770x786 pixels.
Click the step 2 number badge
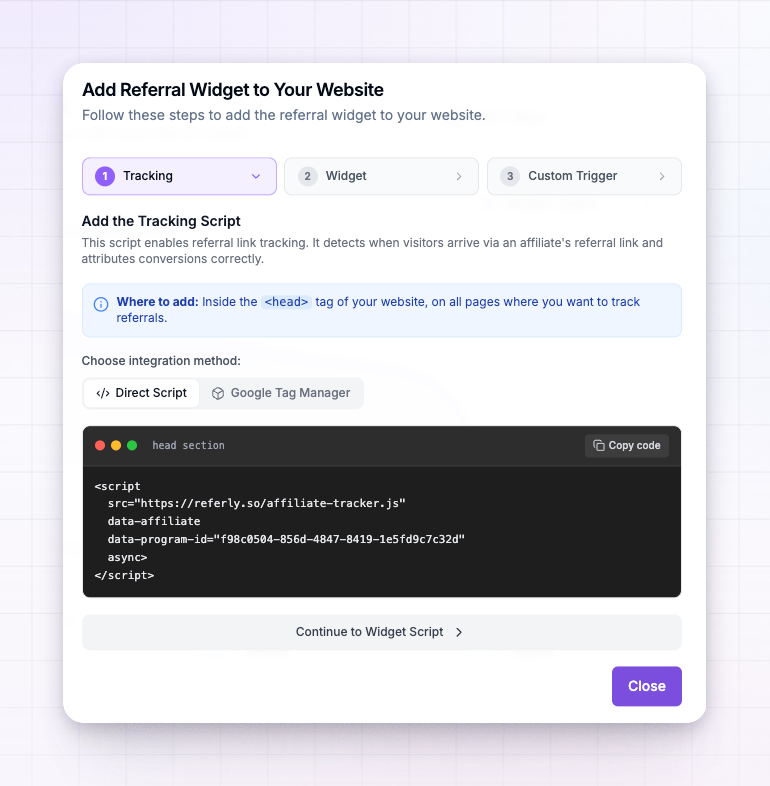307,176
